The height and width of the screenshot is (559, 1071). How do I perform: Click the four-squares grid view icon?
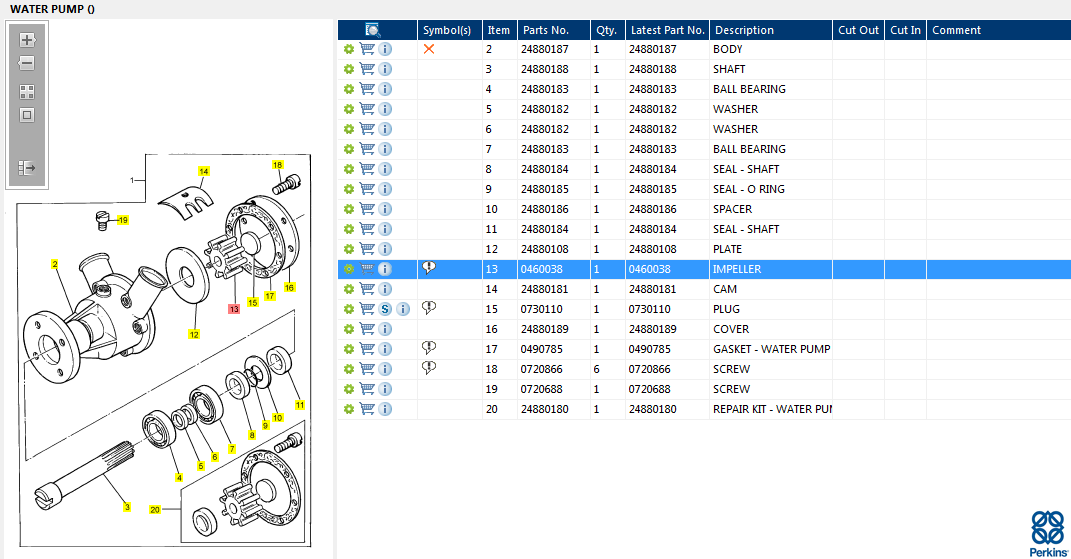pos(27,91)
